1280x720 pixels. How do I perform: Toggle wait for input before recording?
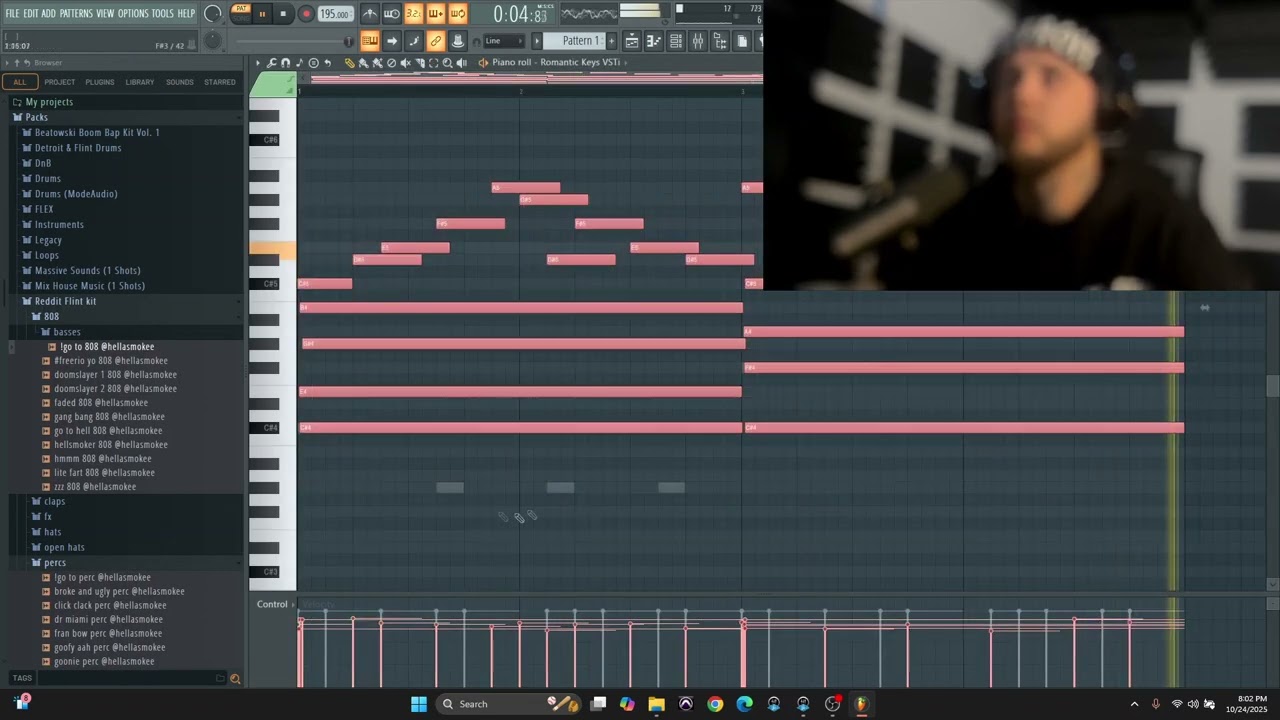[x=392, y=14]
